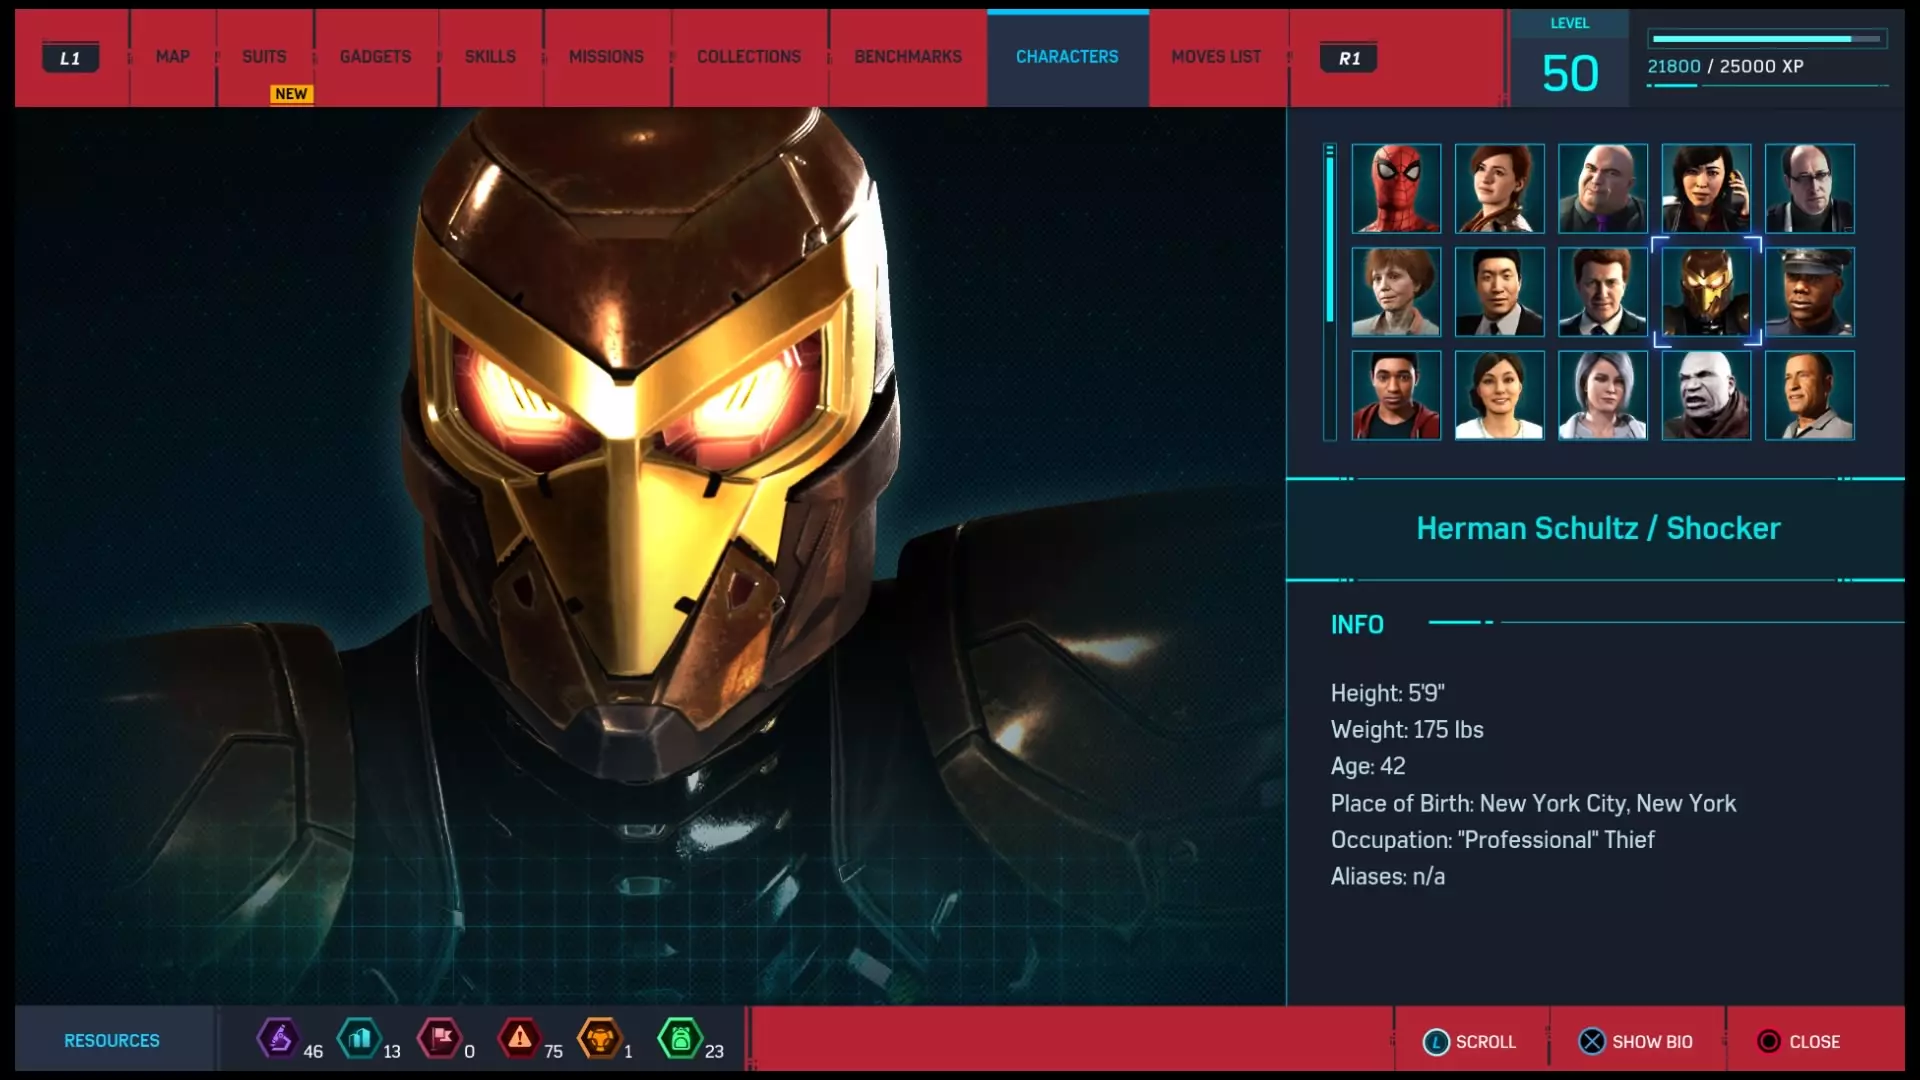The height and width of the screenshot is (1080, 1920).
Task: Switch to the Skills tab
Action: (490, 57)
